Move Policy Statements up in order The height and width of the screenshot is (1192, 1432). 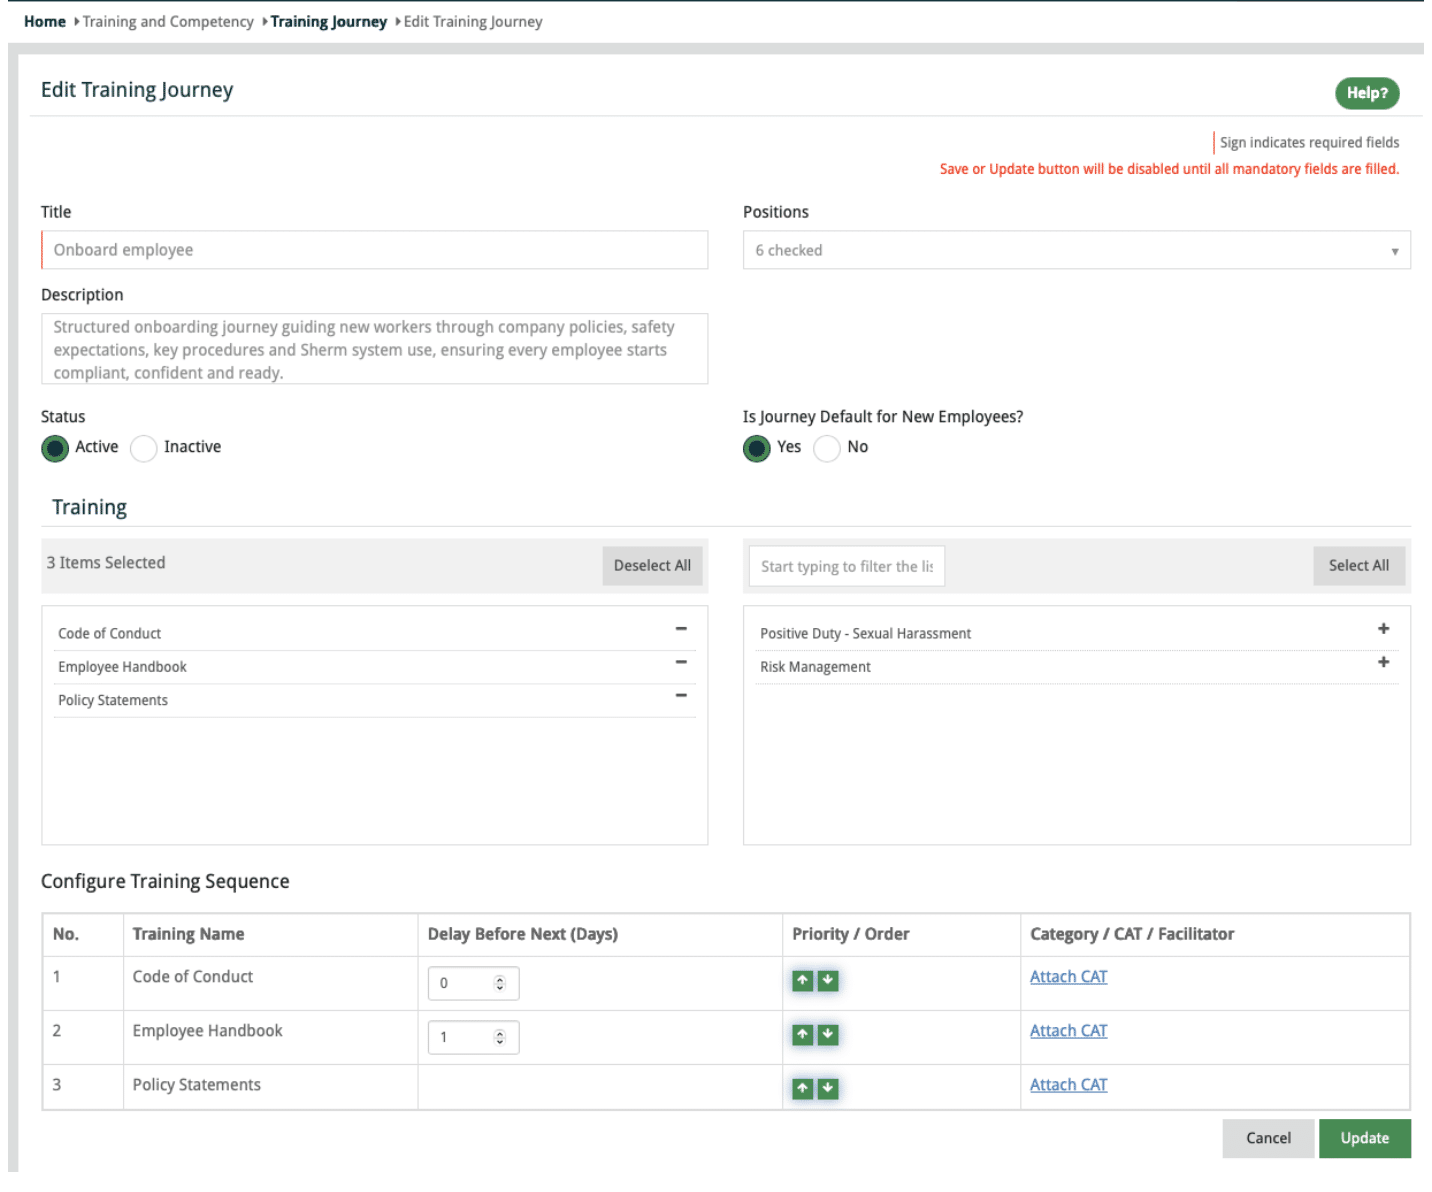[x=802, y=1089]
